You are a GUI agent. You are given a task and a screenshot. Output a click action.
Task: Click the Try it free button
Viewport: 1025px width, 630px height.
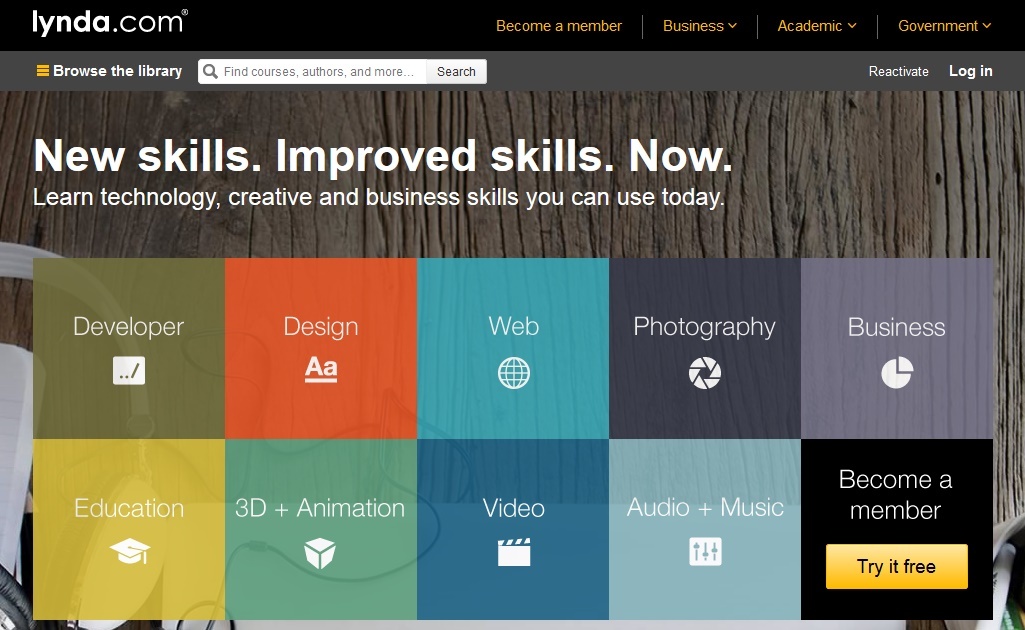point(897,567)
